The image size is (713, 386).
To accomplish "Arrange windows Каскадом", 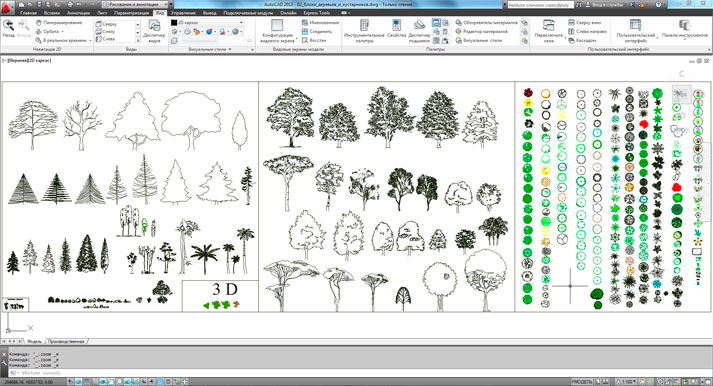I will [x=582, y=40].
